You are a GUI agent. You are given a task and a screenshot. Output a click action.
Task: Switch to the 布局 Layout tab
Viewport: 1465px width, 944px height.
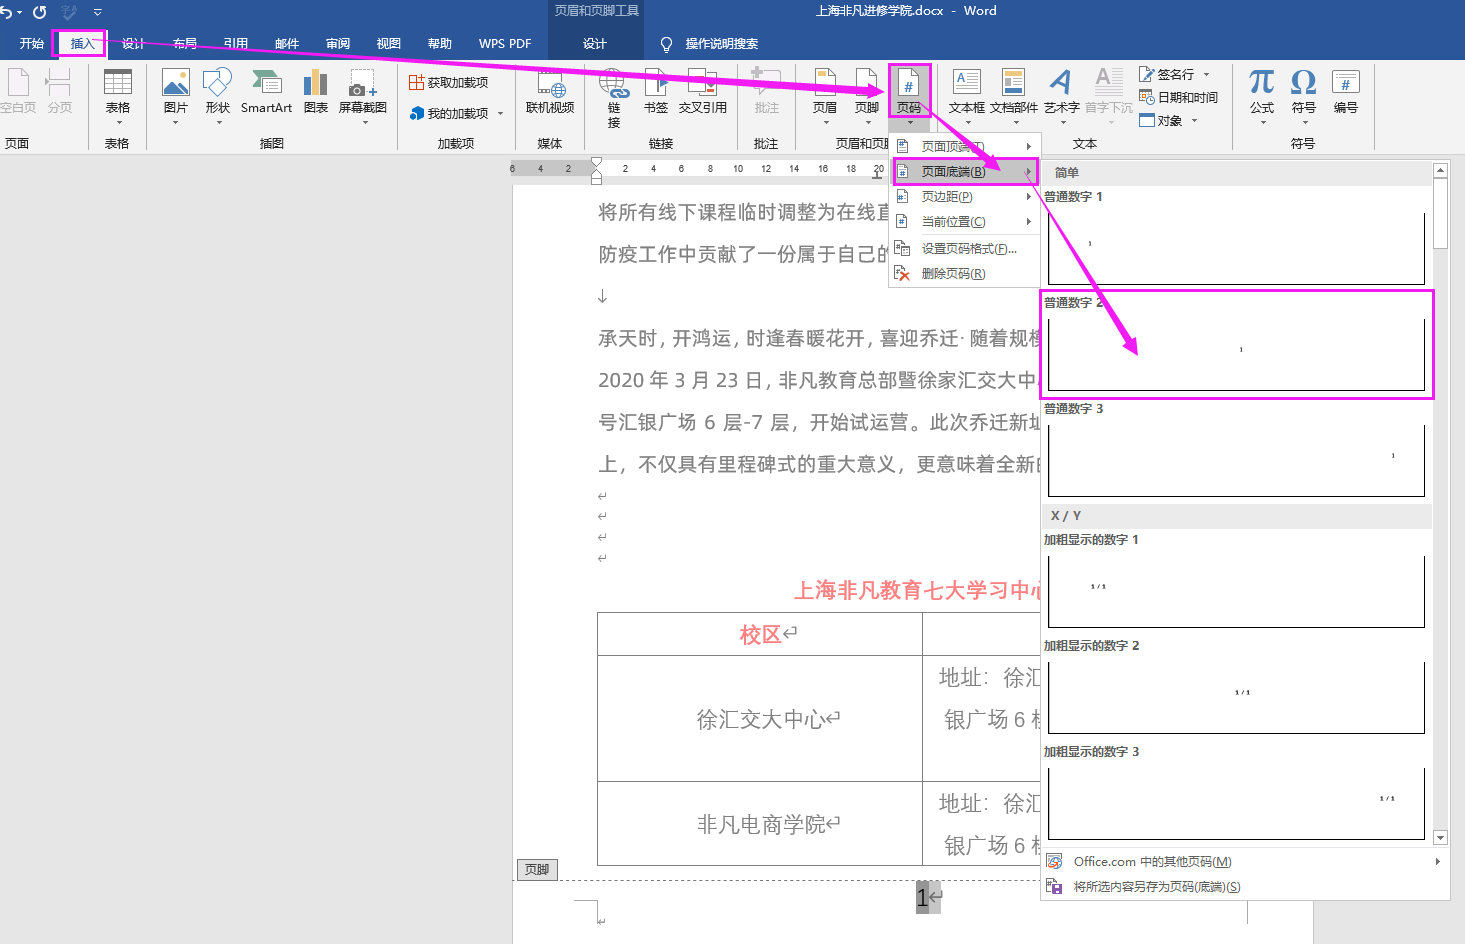[185, 43]
